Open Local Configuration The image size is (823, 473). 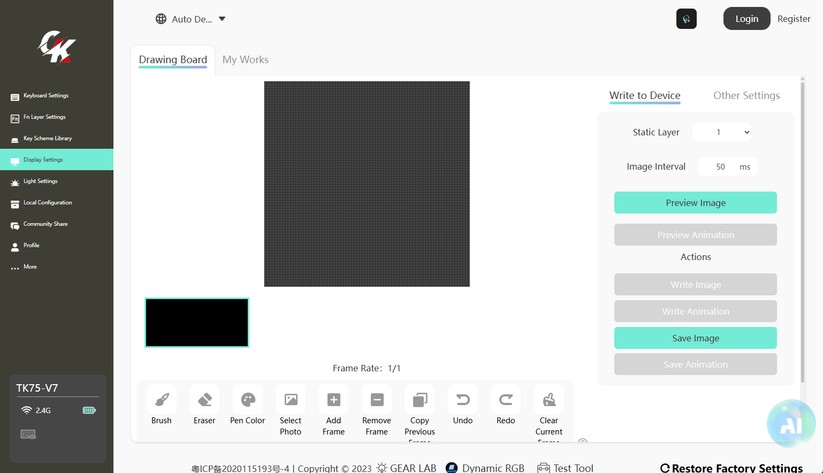coord(57,203)
